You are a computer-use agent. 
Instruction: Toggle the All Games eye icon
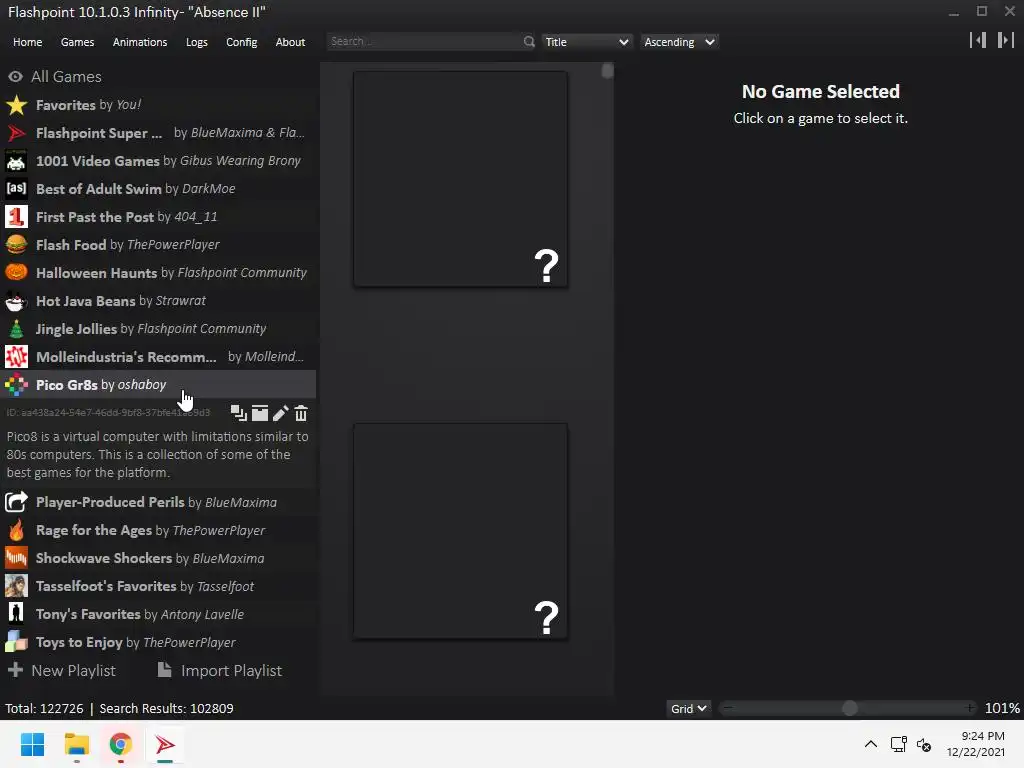pyautogui.click(x=16, y=77)
